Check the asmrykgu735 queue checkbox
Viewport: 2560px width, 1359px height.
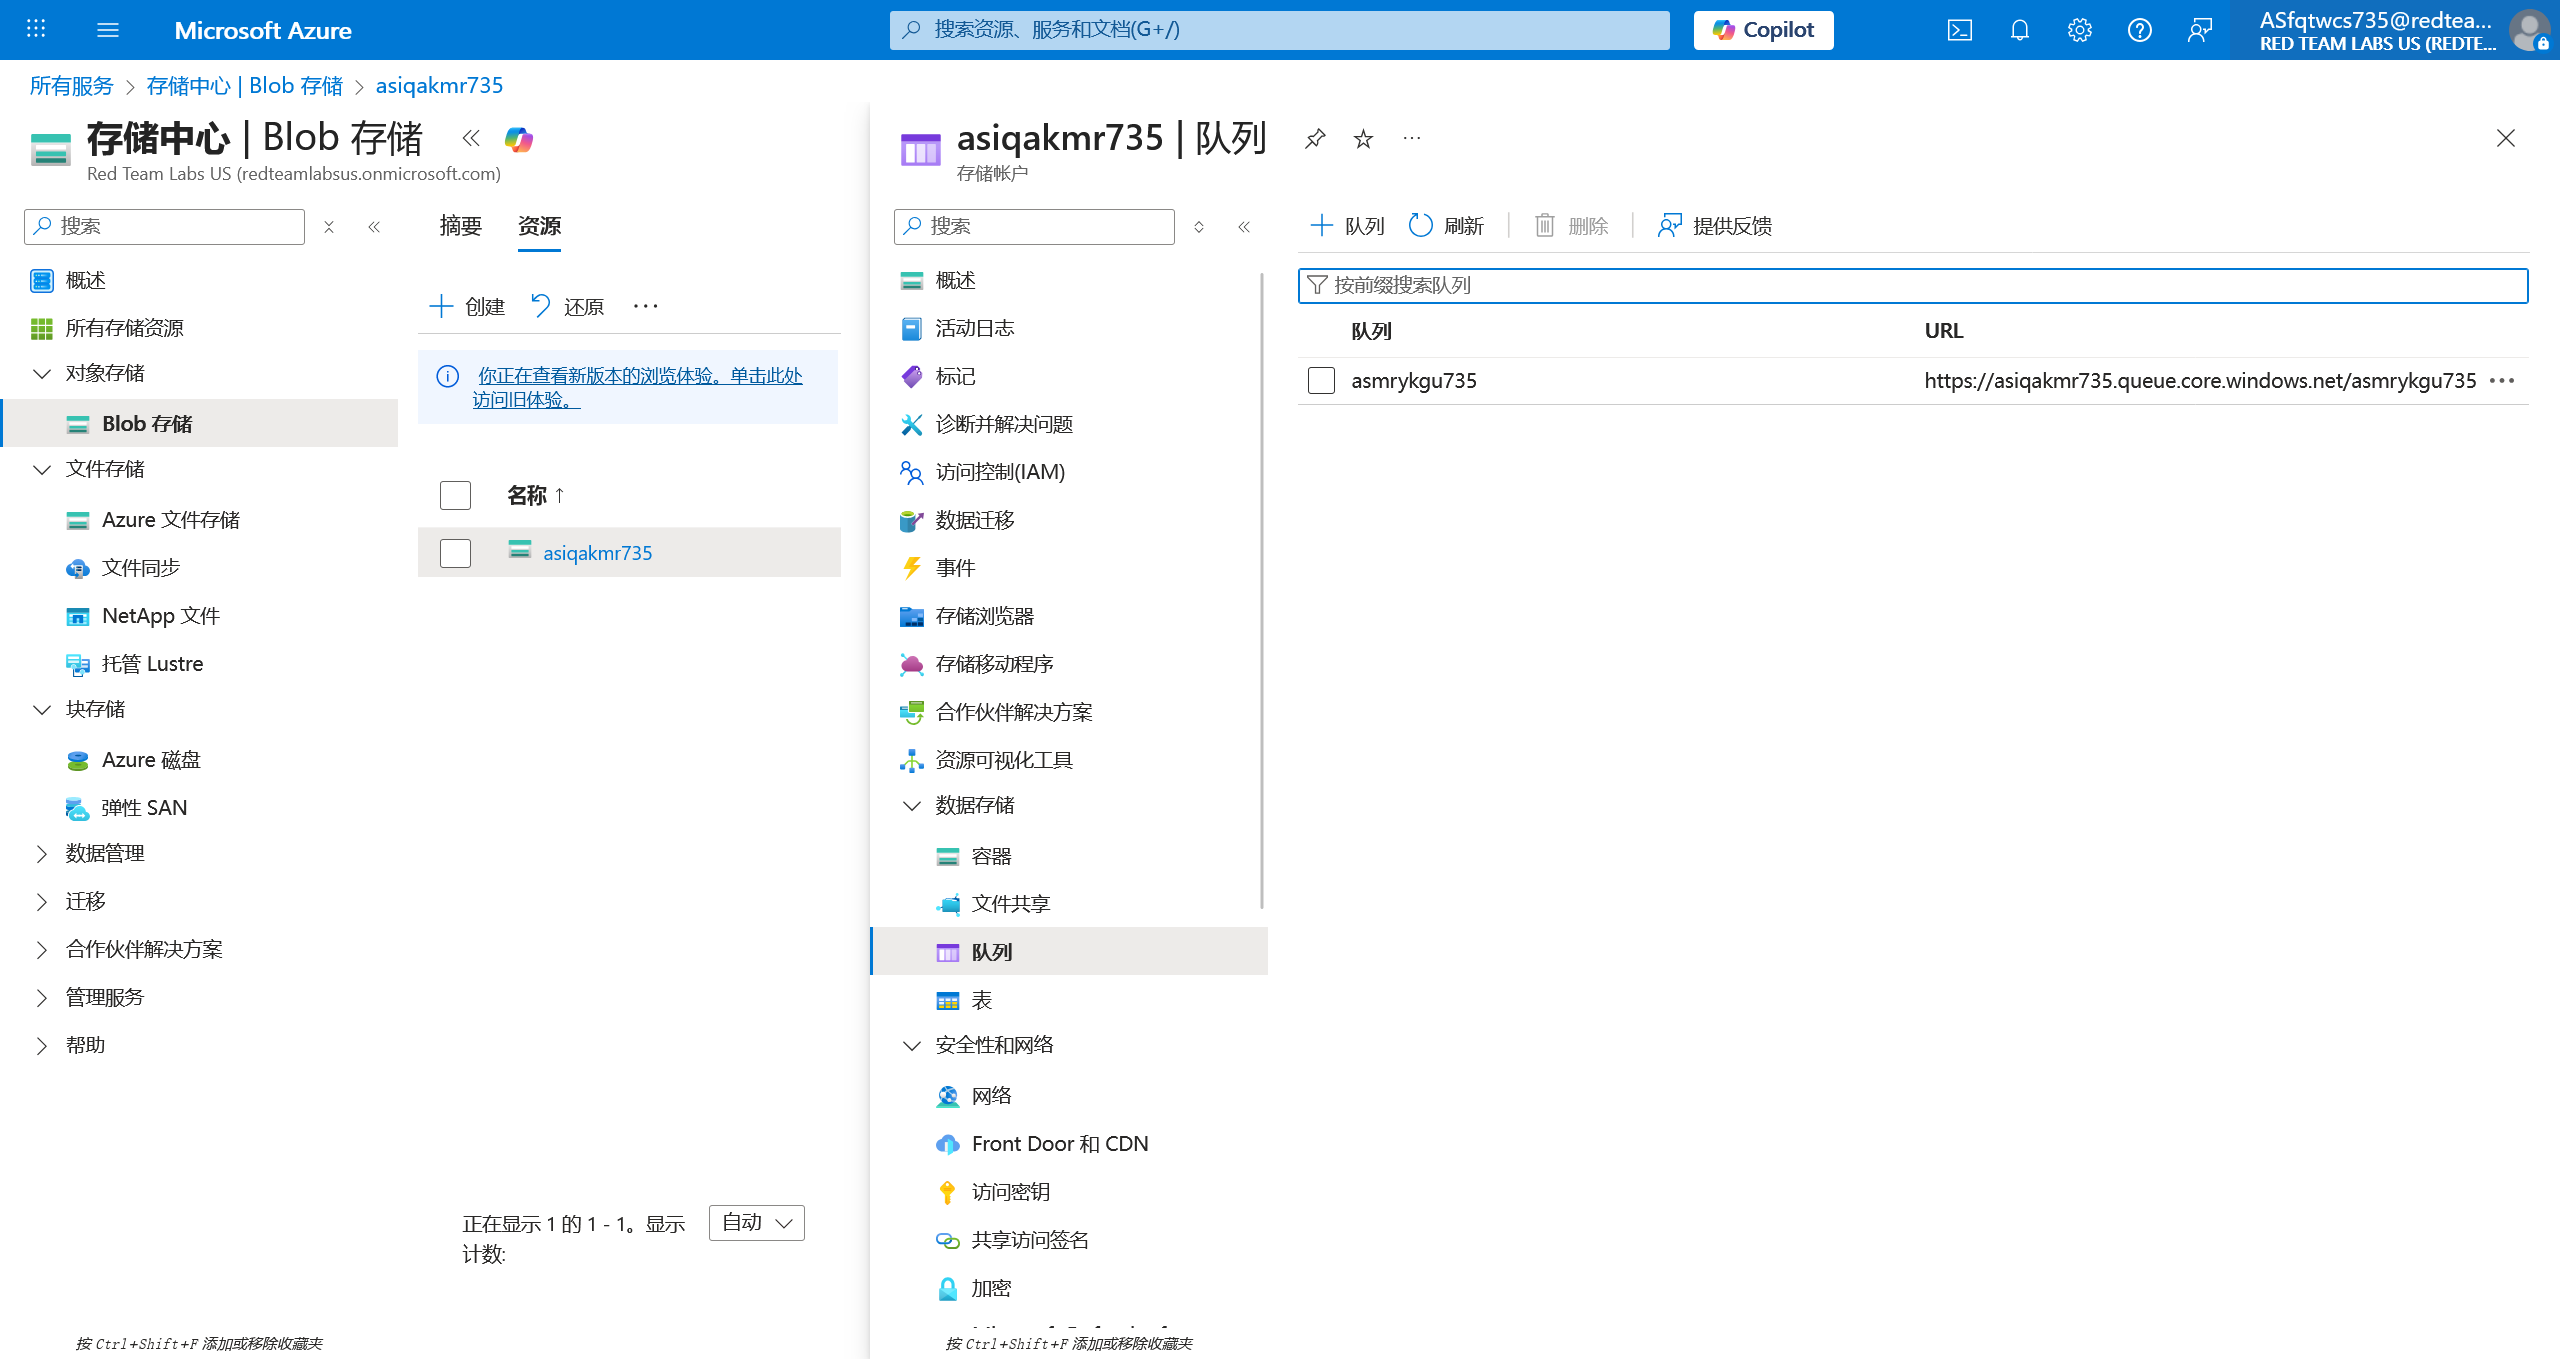pyautogui.click(x=1321, y=380)
